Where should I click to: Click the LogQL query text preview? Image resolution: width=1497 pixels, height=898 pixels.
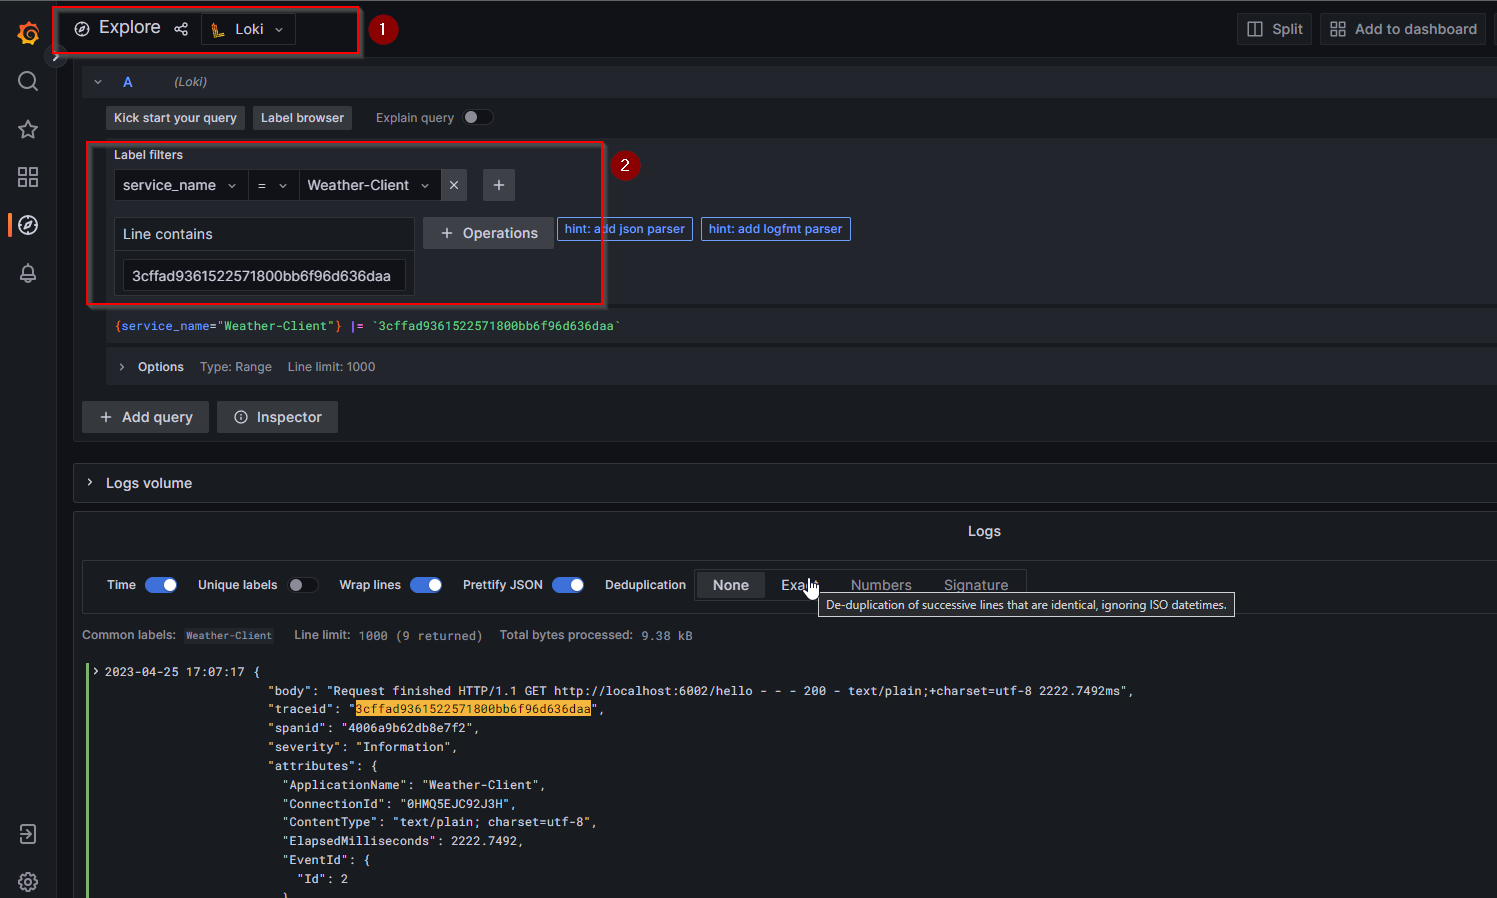pos(368,326)
